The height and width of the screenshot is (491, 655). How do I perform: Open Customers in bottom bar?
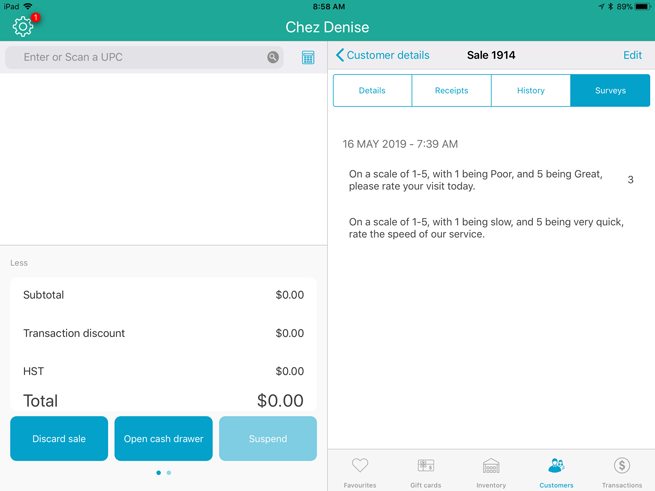pos(556,471)
